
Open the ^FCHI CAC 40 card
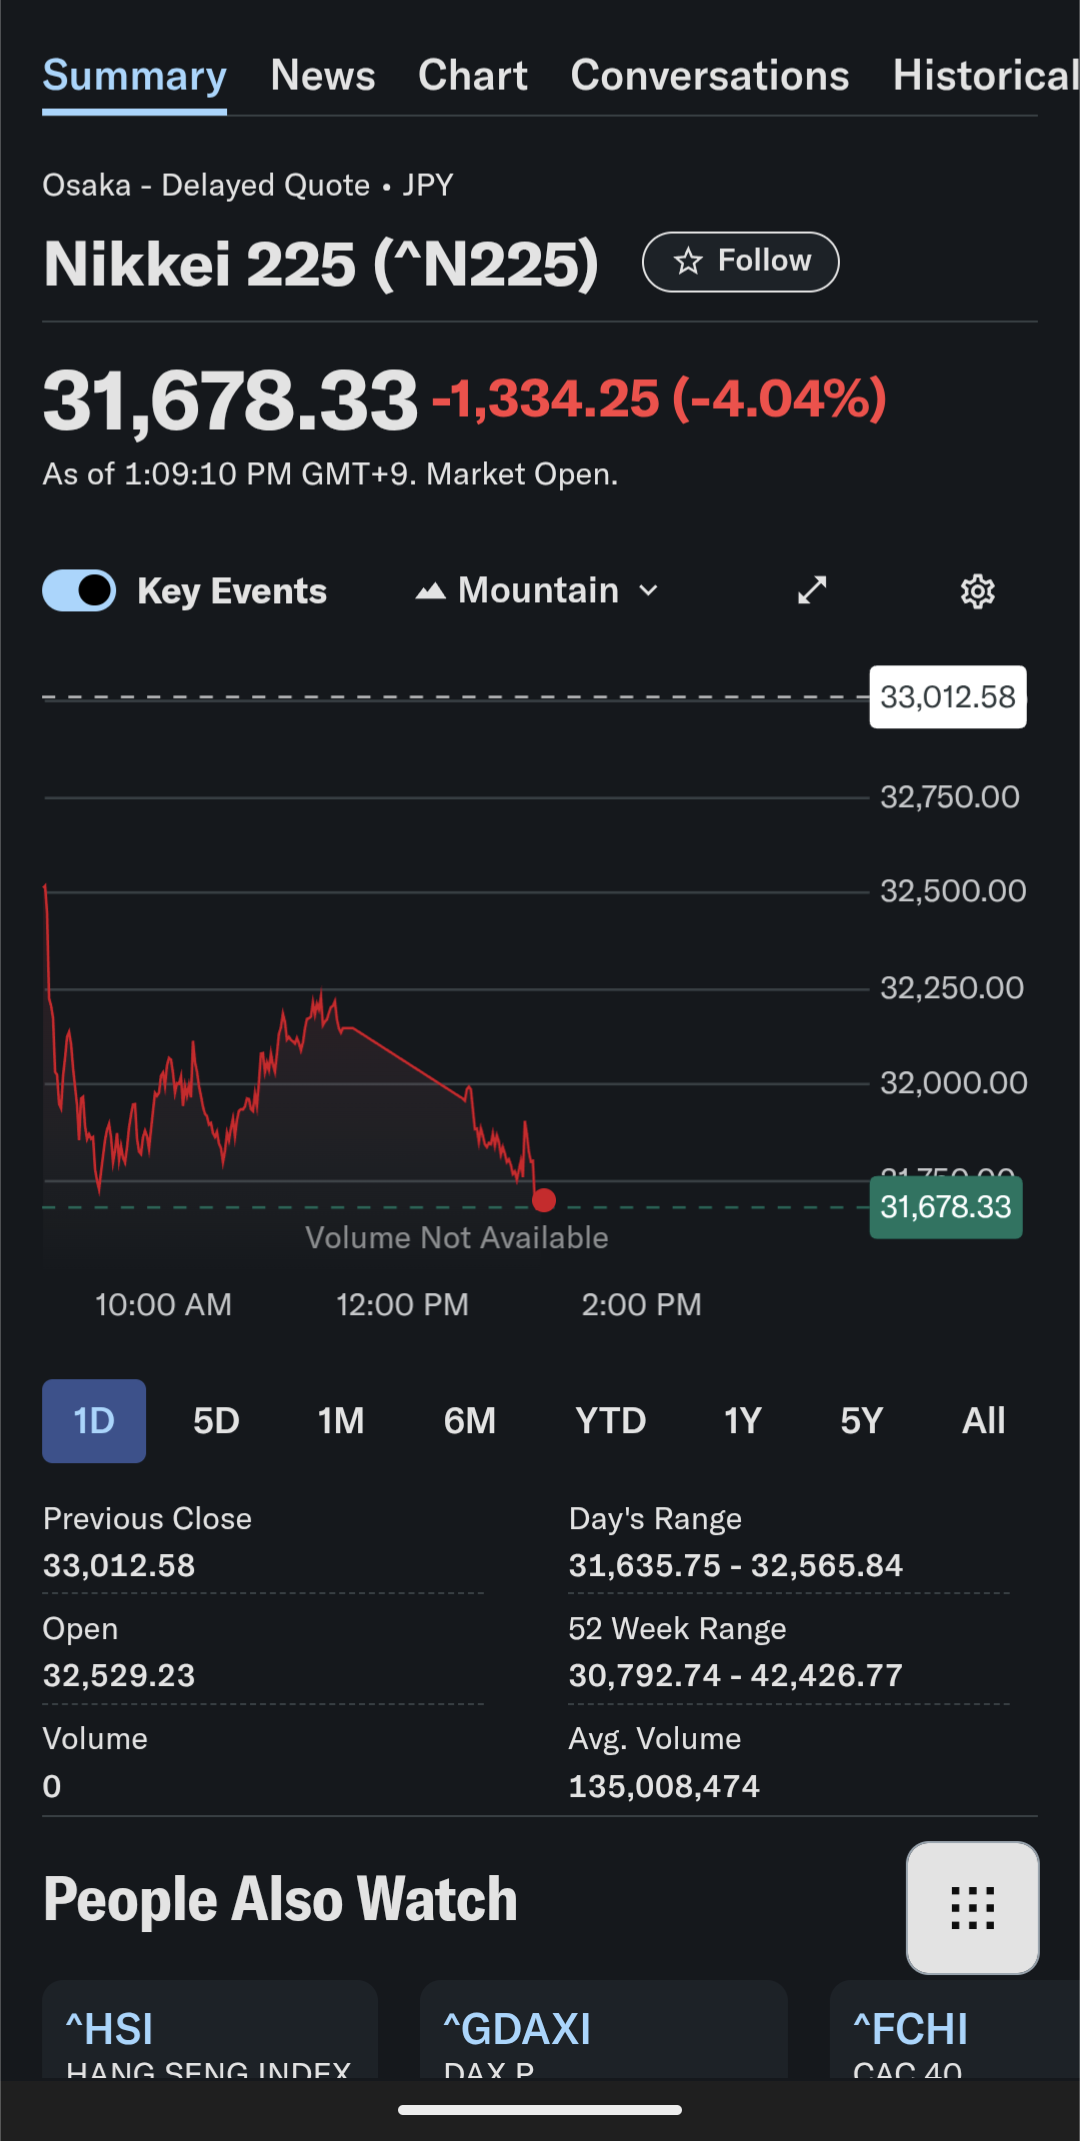tap(955, 2030)
